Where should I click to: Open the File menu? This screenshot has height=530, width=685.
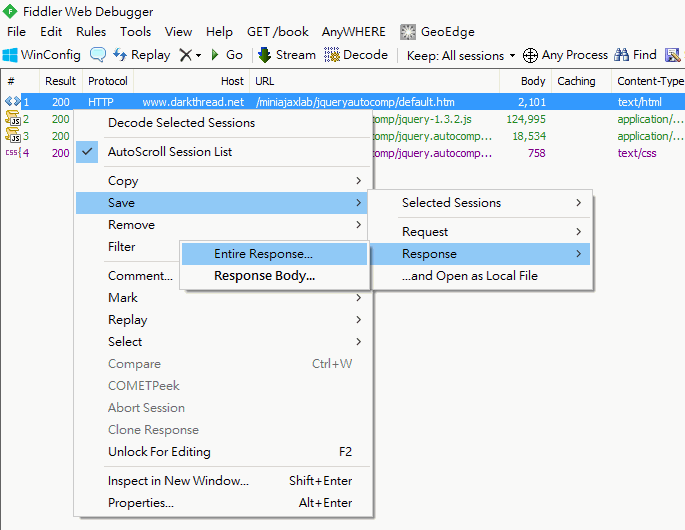(16, 32)
